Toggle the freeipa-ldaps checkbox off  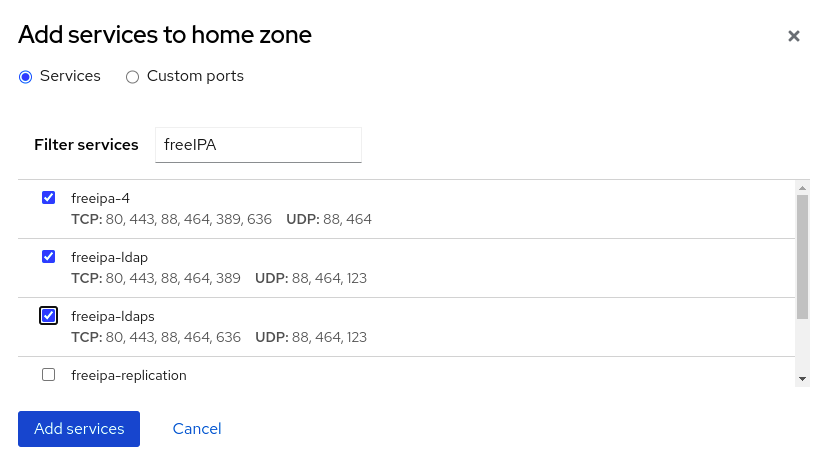tap(48, 315)
